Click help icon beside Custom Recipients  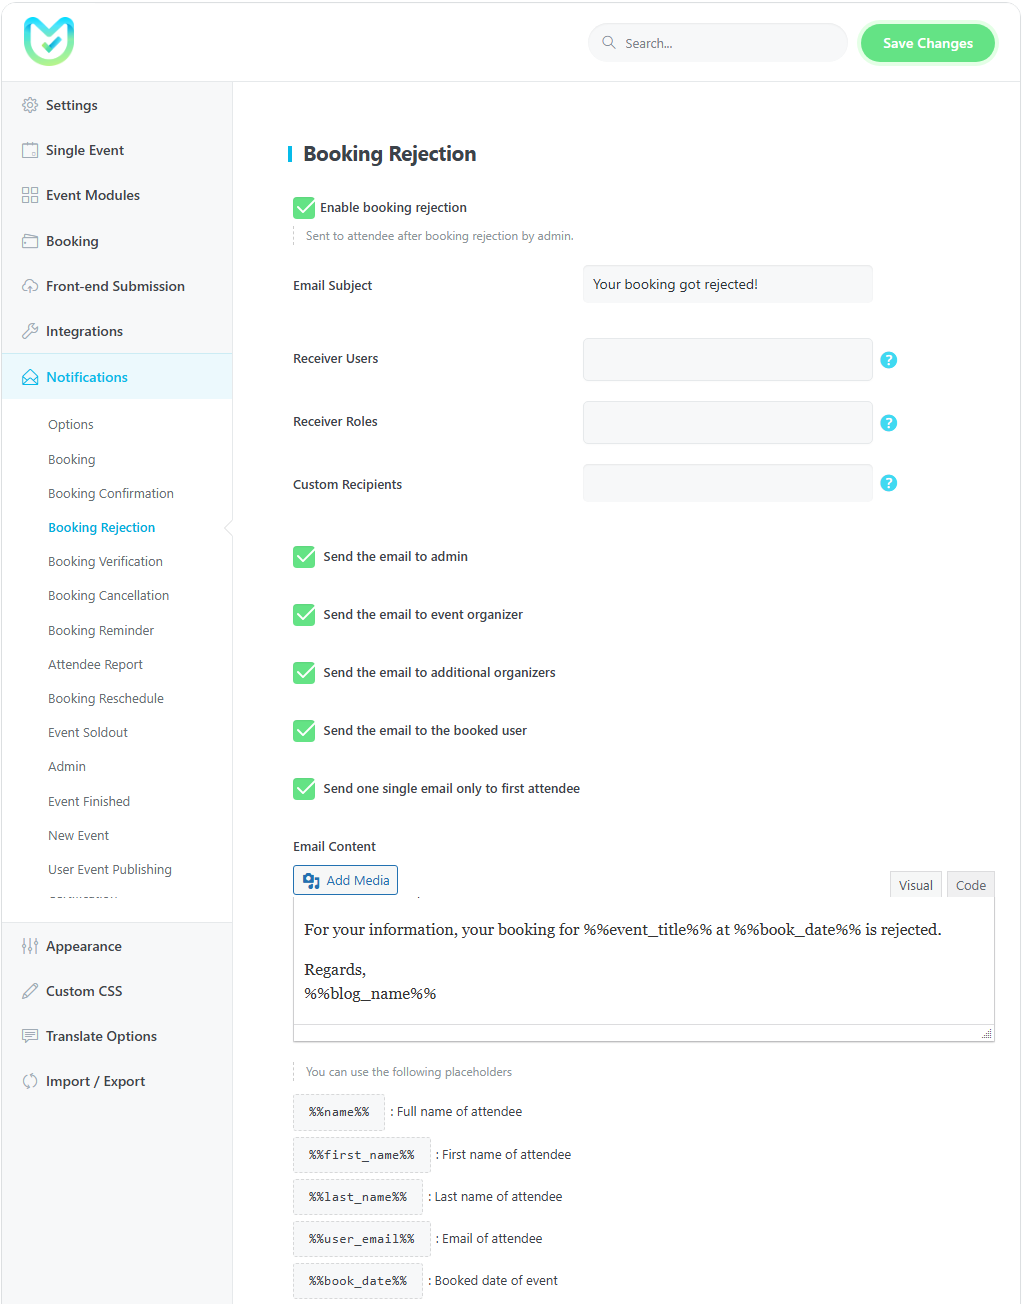tap(888, 483)
